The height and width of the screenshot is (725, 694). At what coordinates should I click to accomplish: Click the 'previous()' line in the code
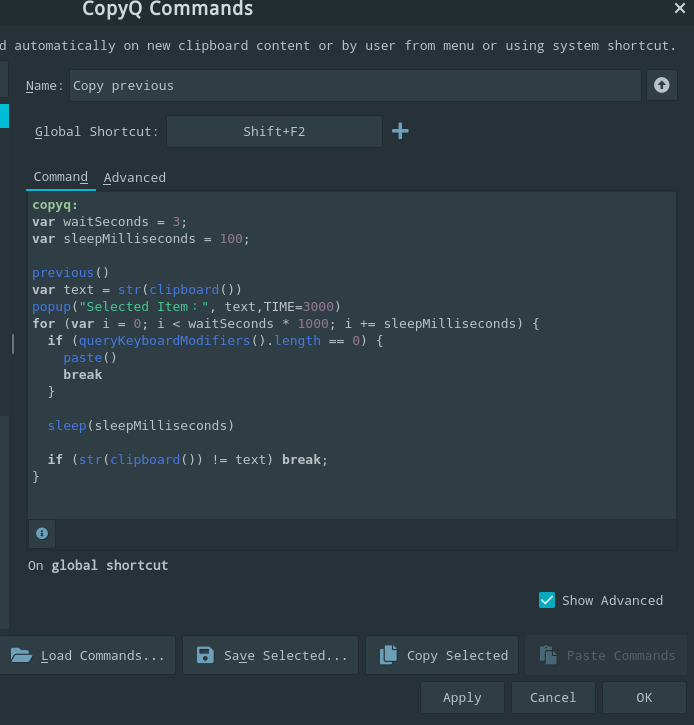(x=70, y=273)
